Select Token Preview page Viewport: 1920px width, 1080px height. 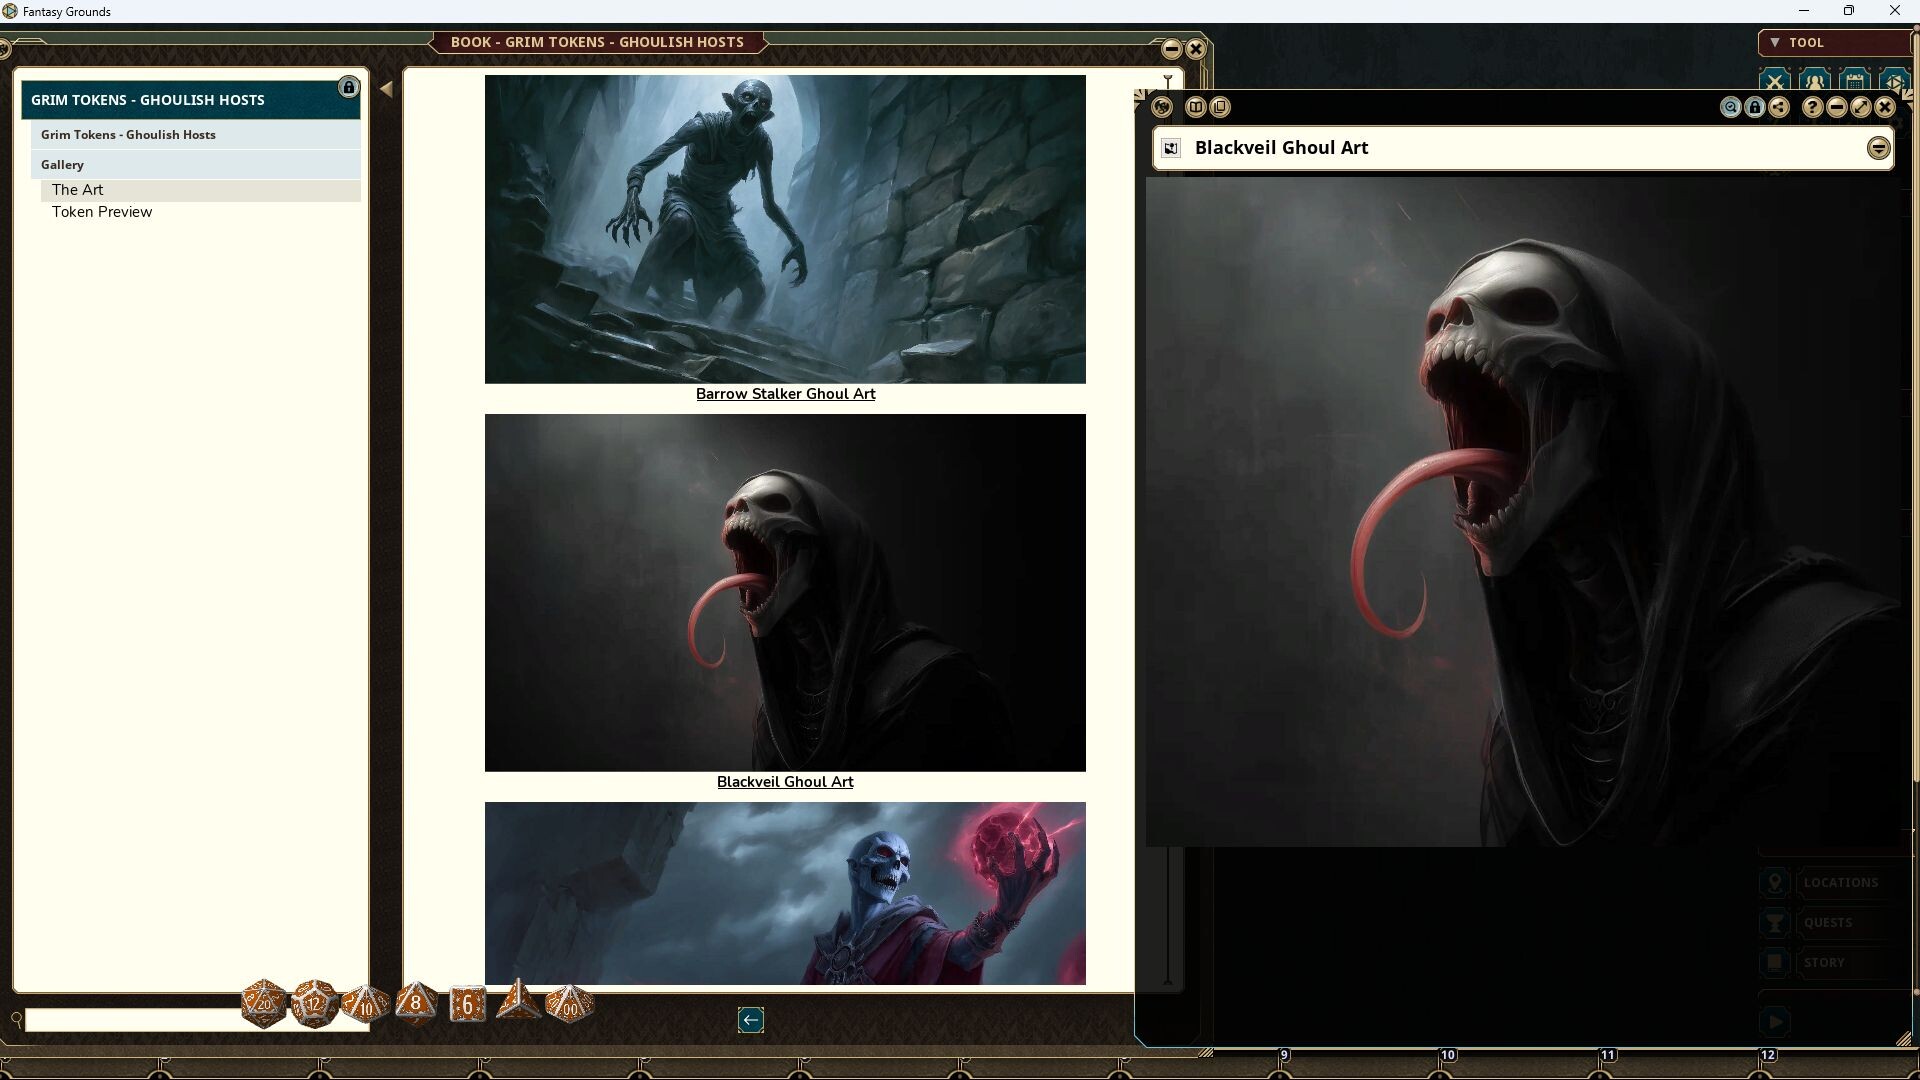click(x=102, y=212)
